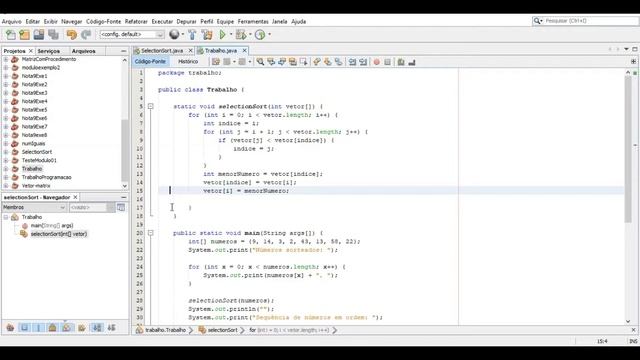Screen dimensions: 640x360
Task: Click the Last Edit icon in editor toolbar
Action: pyautogui.click(x=216, y=62)
